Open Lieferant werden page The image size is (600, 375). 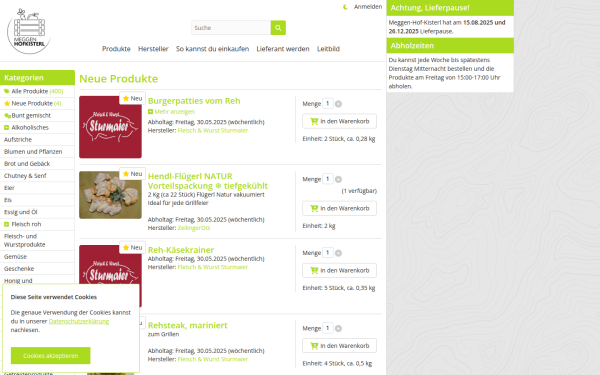pos(283,49)
